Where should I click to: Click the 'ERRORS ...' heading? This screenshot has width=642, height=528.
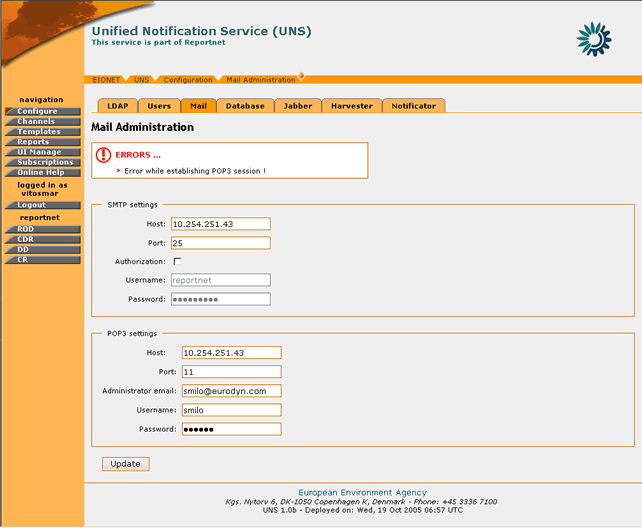click(x=138, y=155)
